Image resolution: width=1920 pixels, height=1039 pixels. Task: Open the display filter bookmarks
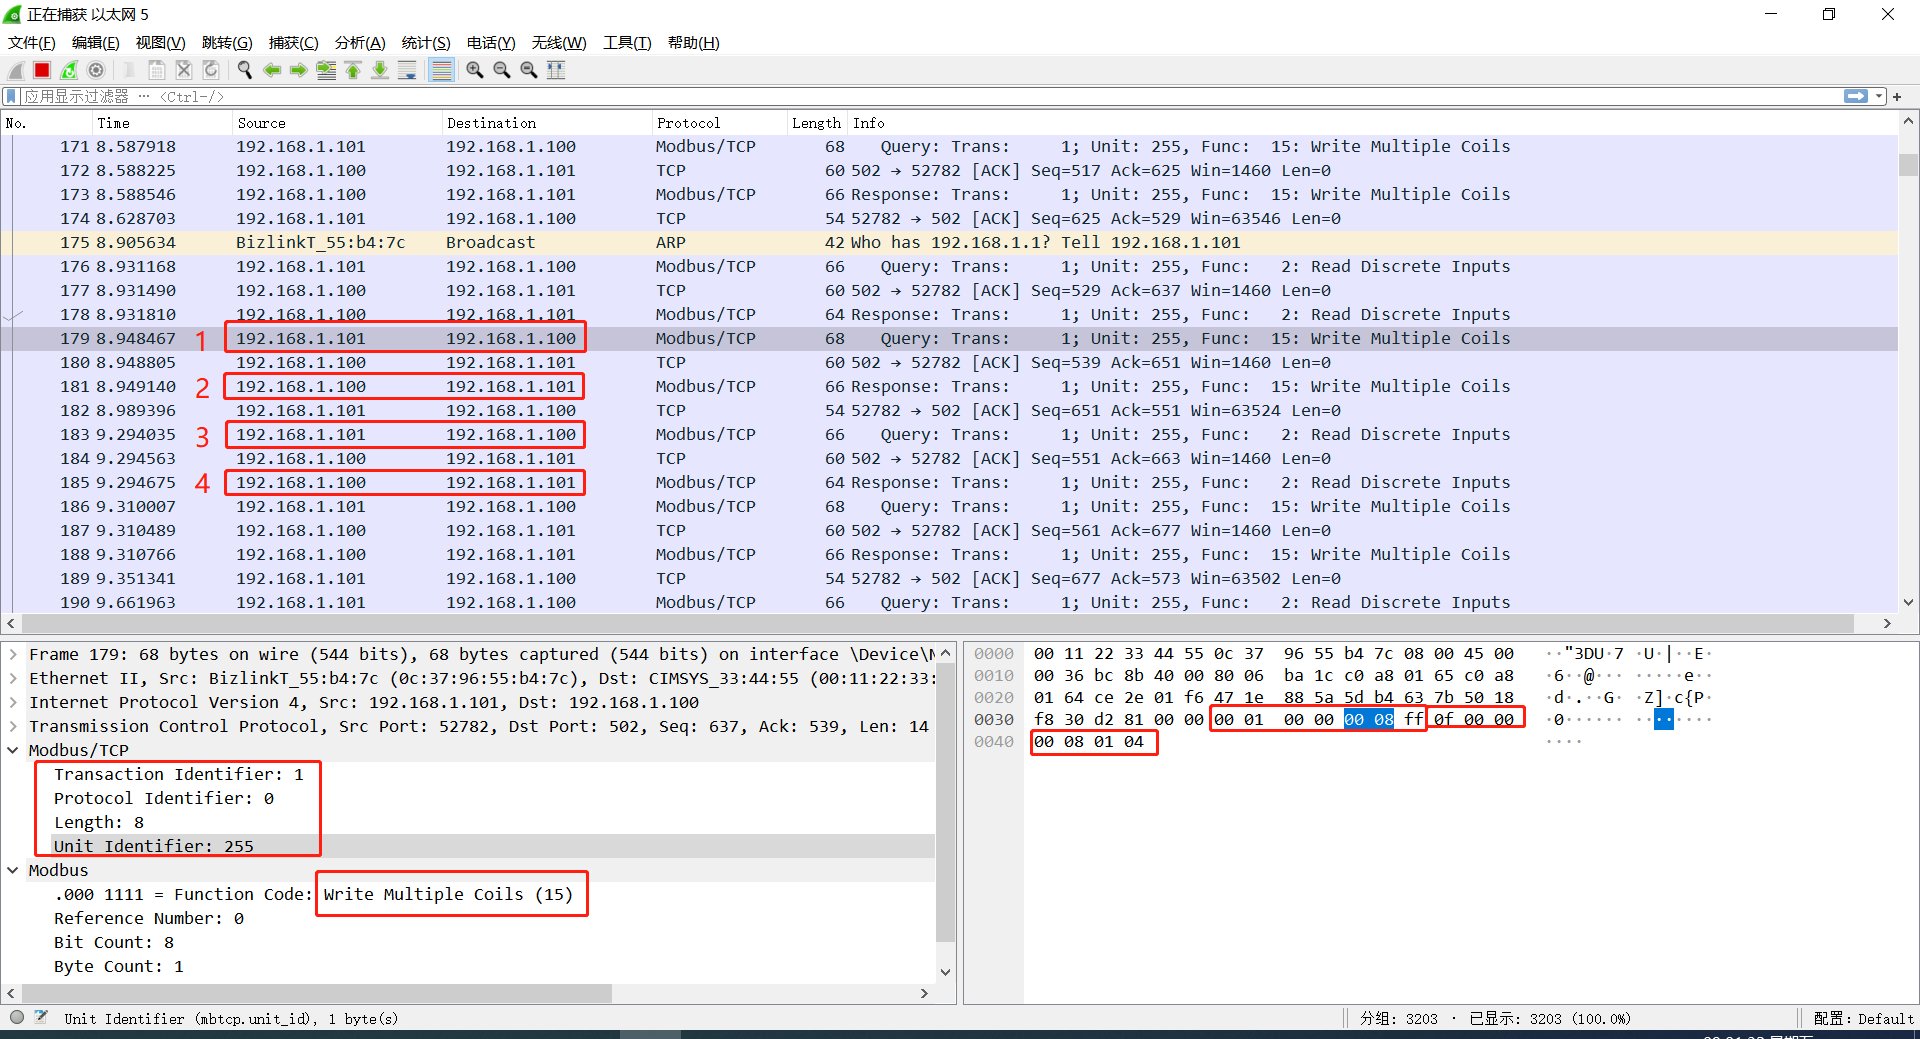tap(10, 96)
